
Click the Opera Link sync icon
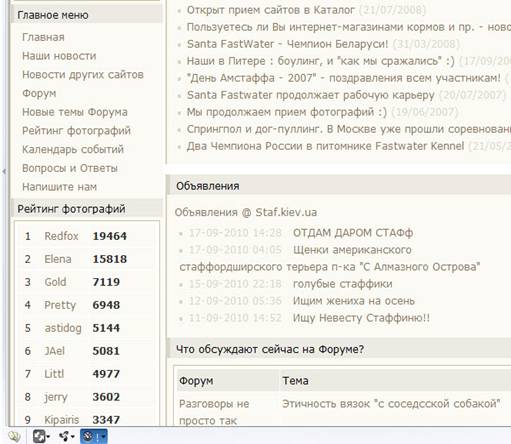pyautogui.click(x=39, y=436)
